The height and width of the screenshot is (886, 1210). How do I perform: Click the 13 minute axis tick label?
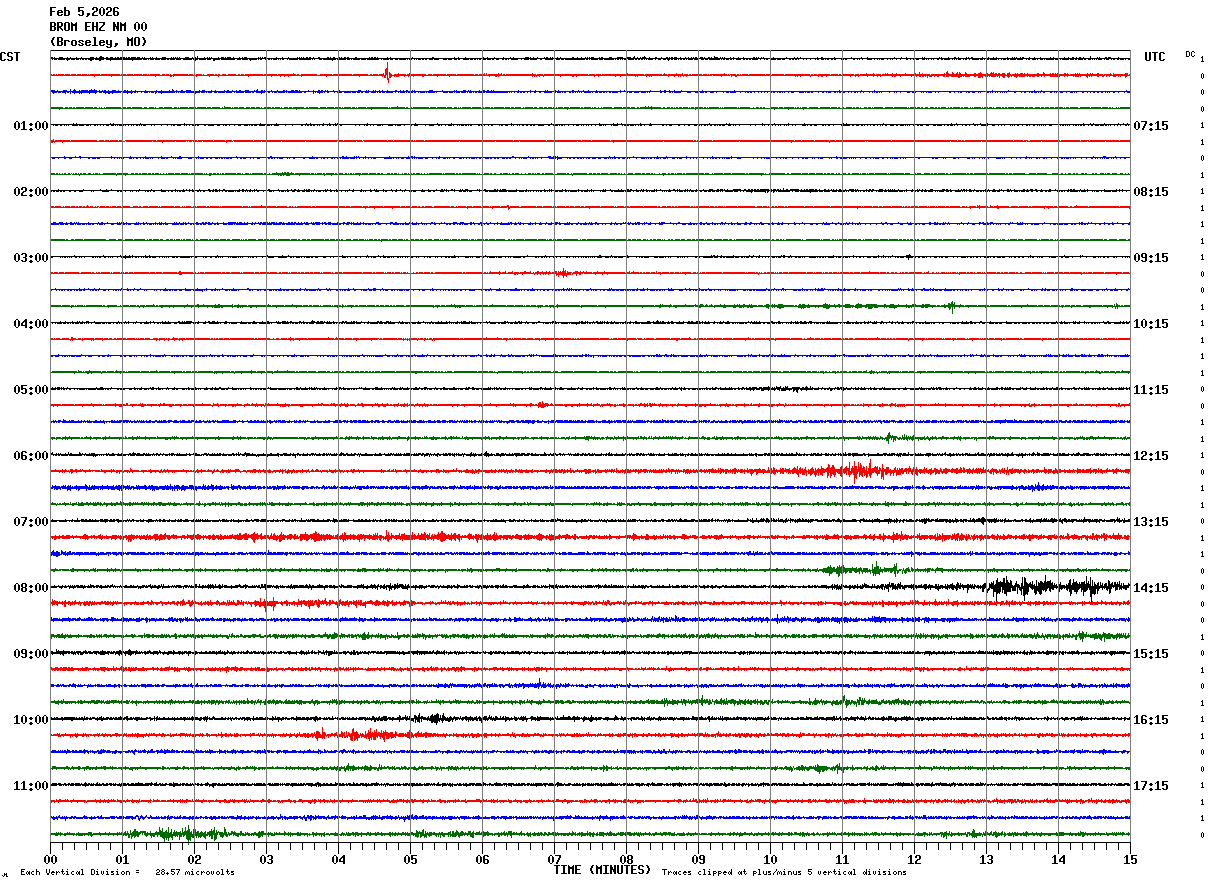click(986, 859)
